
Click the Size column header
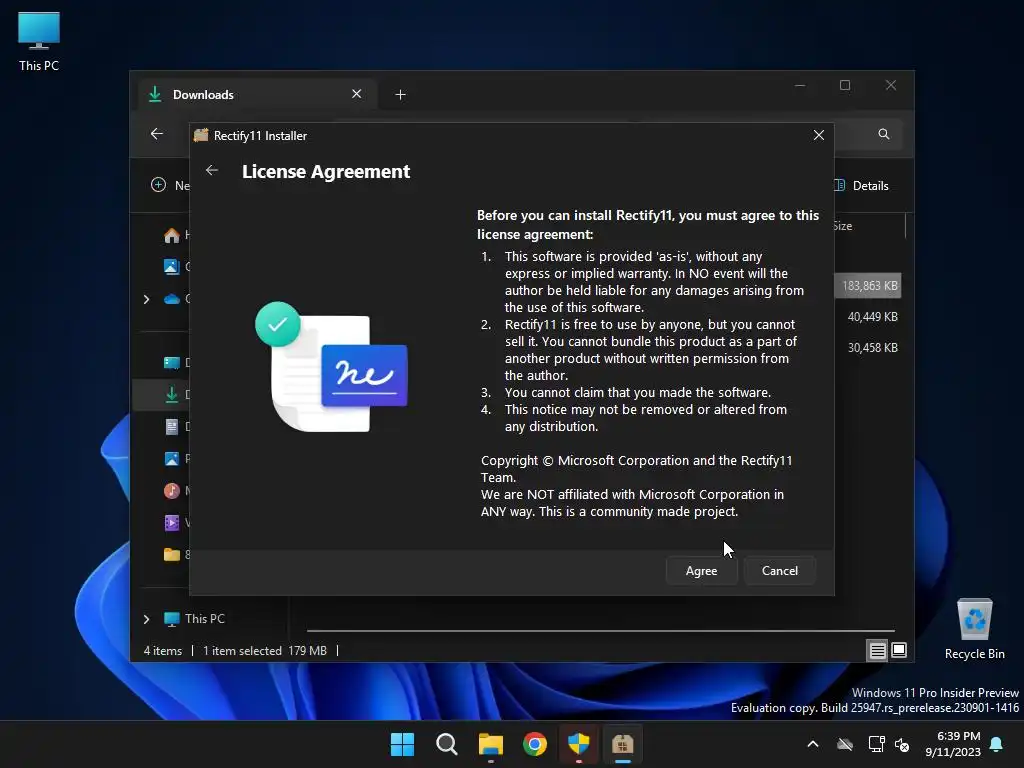(x=843, y=226)
